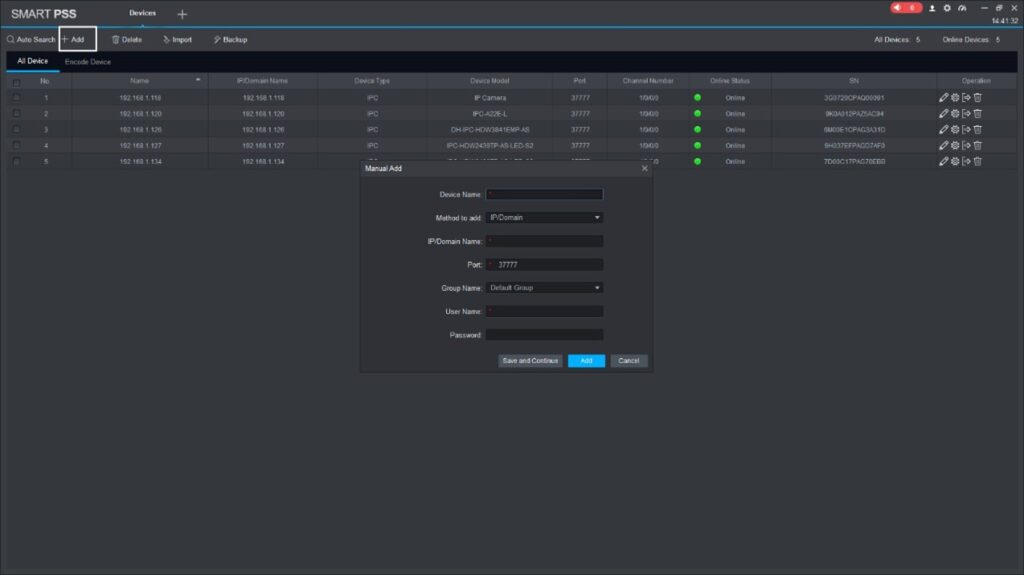The width and height of the screenshot is (1024, 575).
Task: Select the SN cell 3G3729CPAQ00091
Action: click(x=854, y=97)
